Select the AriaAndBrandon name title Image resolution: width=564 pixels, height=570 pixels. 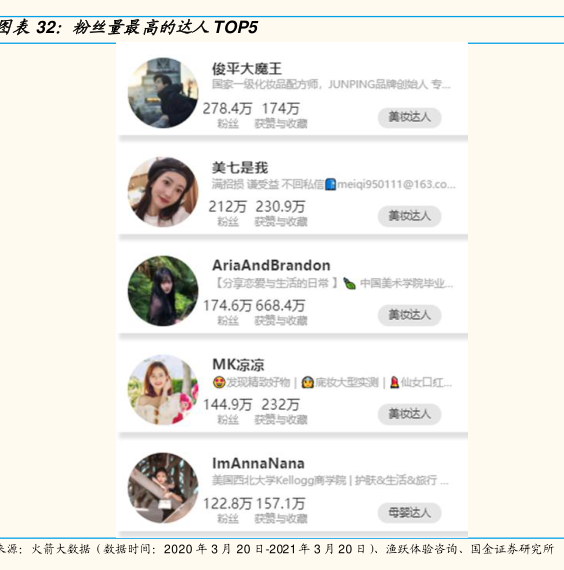click(x=271, y=265)
